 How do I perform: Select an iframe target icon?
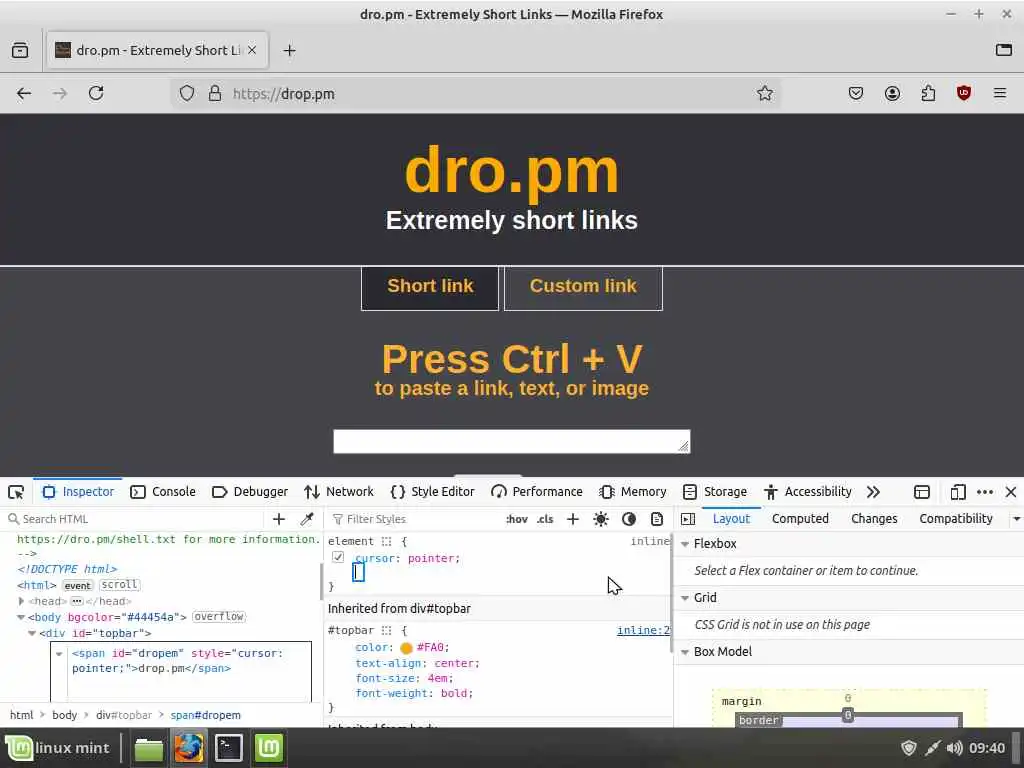click(921, 492)
